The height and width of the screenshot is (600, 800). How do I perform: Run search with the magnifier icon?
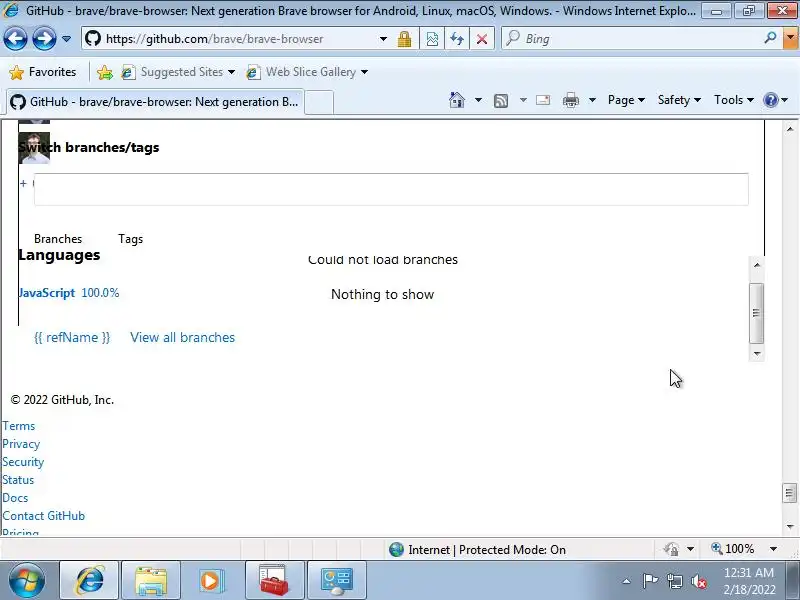click(x=770, y=37)
